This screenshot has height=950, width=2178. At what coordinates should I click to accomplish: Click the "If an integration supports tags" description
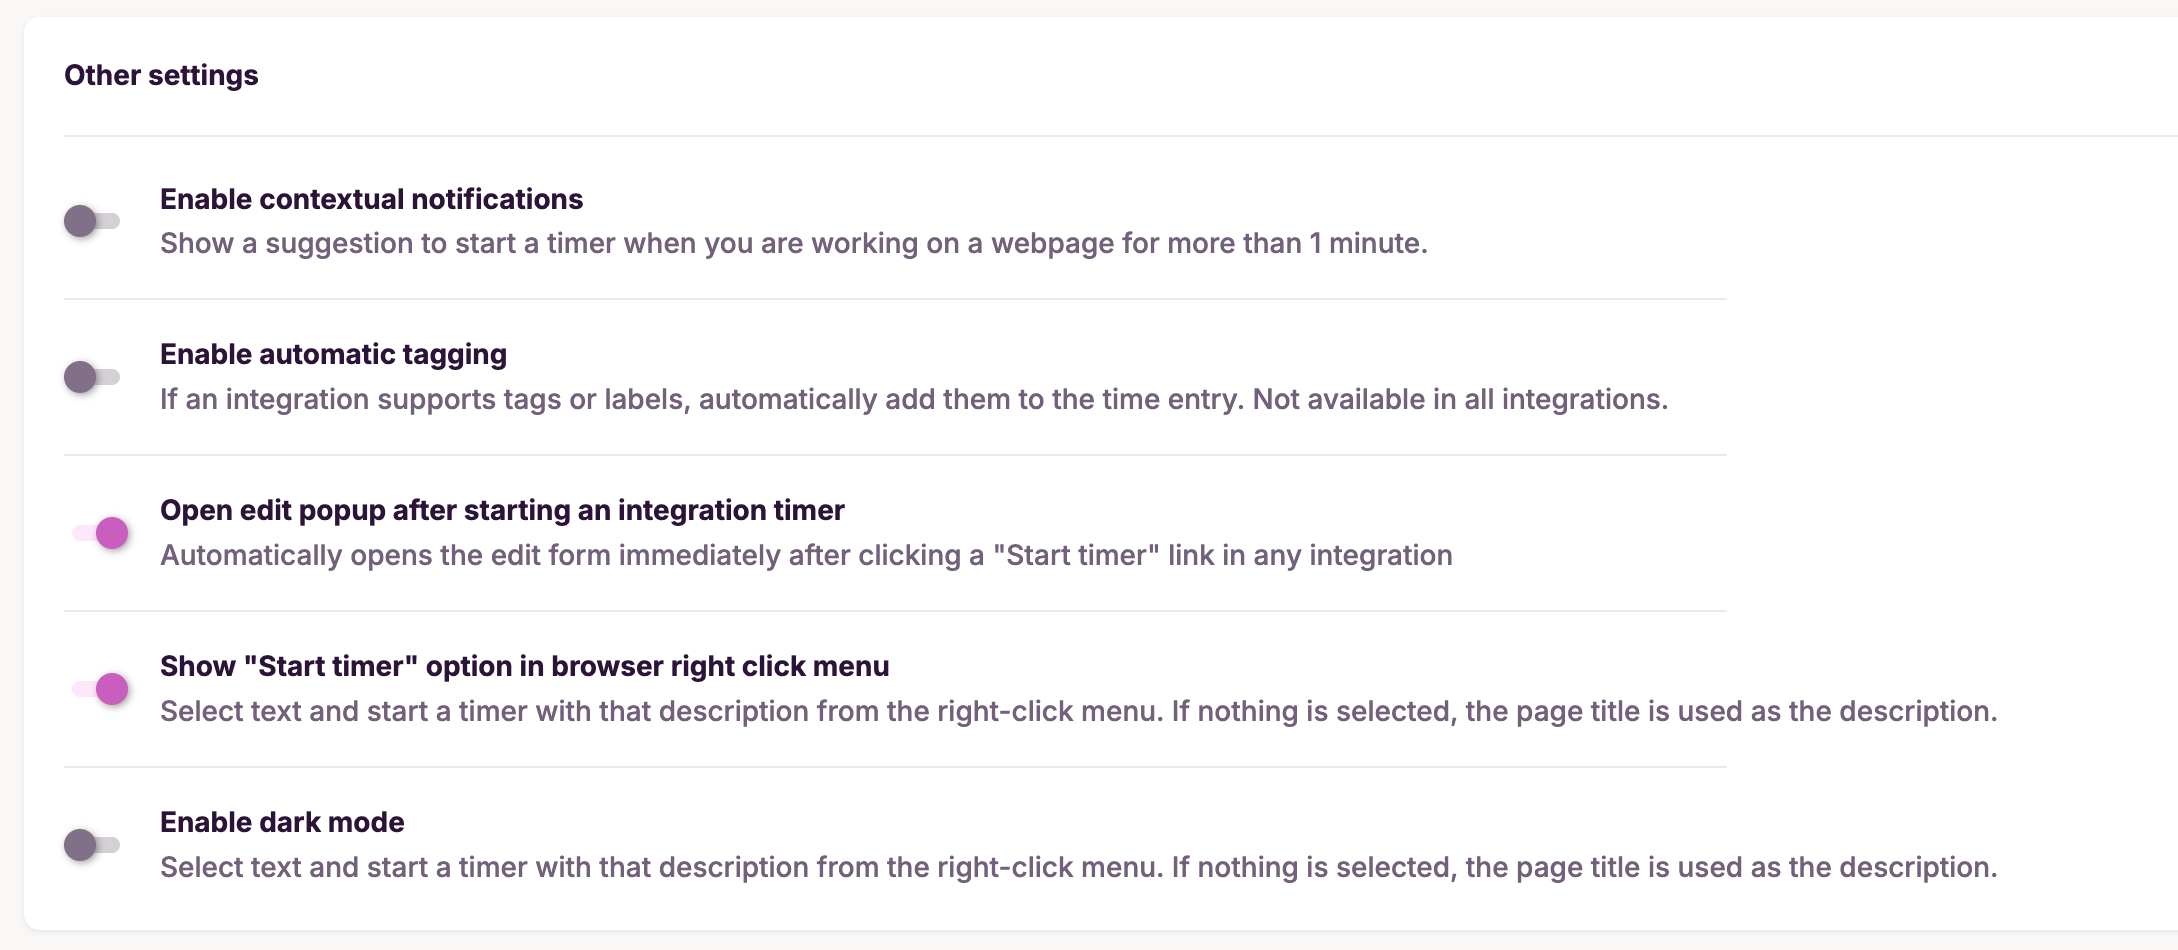coord(913,399)
